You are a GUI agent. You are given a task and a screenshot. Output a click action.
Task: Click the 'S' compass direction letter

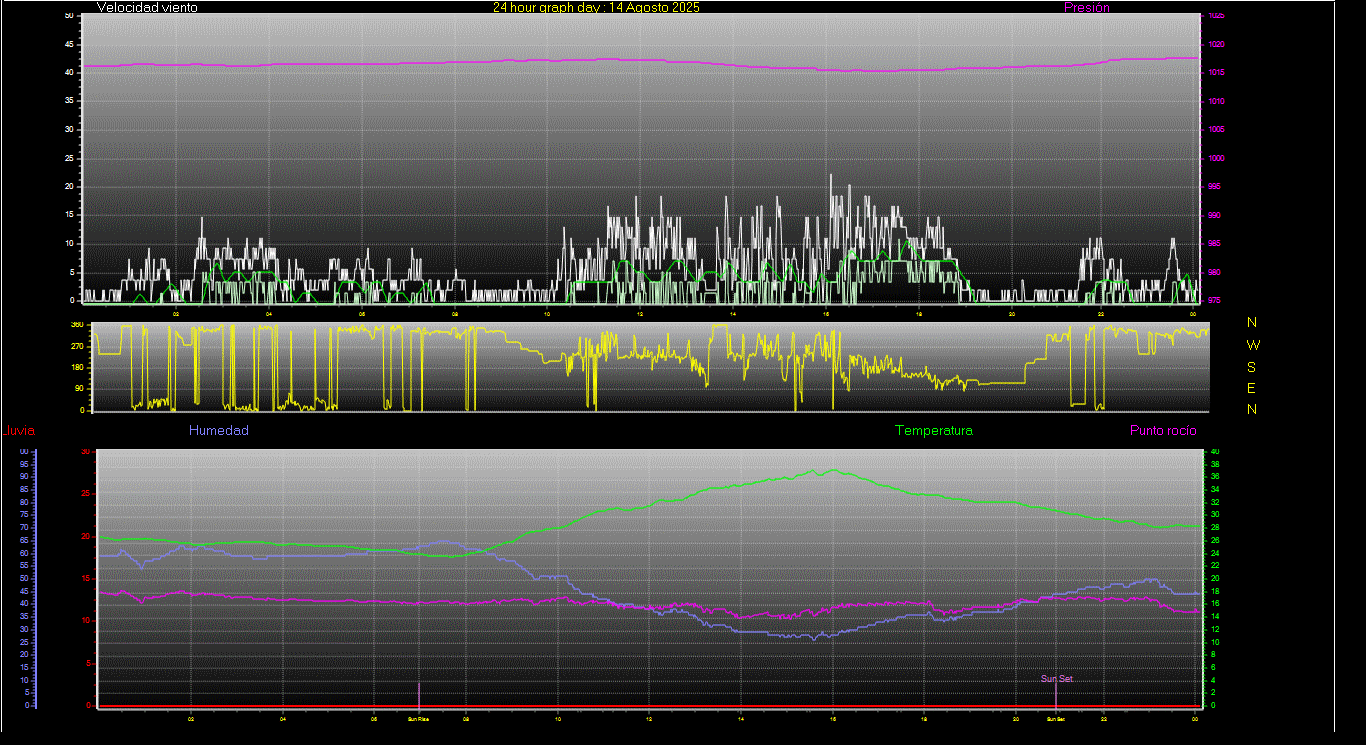click(x=1252, y=366)
